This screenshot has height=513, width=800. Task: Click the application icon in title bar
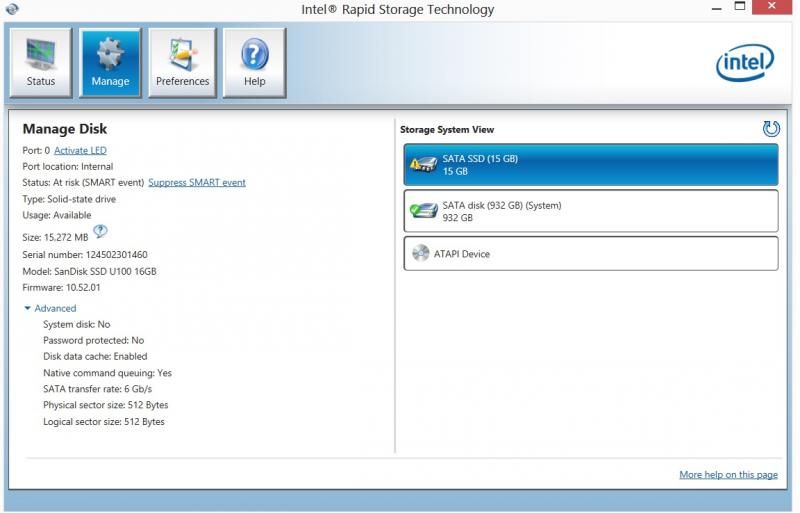12,9
